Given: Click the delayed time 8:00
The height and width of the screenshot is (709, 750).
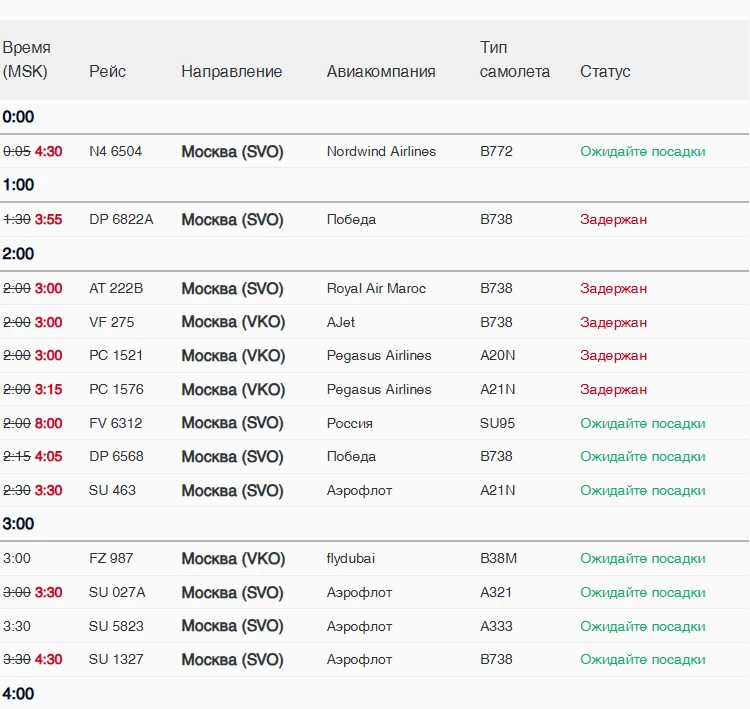Looking at the screenshot, I should click(x=48, y=423).
